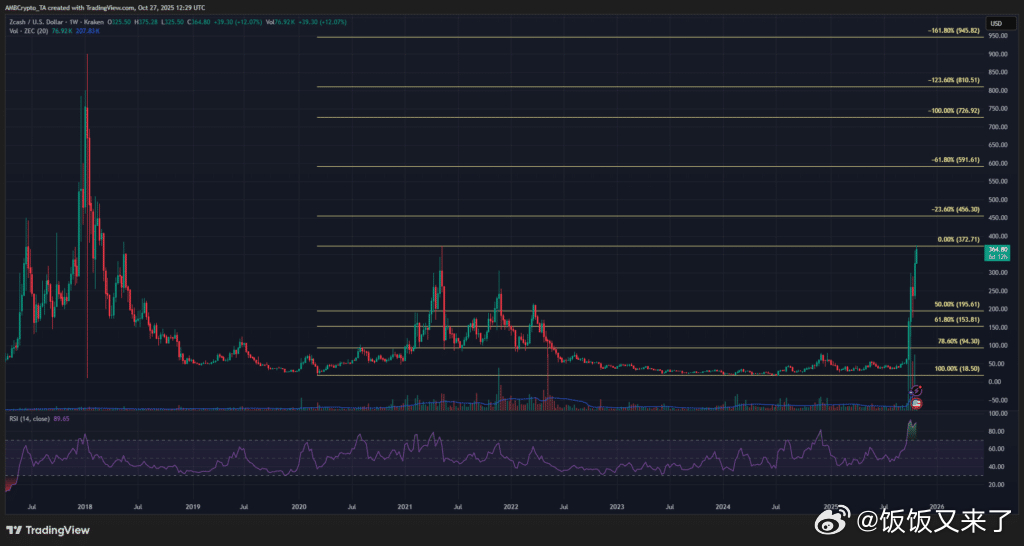Viewport: 1024px width, 546px height.
Task: Select the 78.60% (94.30) Fibonacci label
Action: click(x=959, y=342)
